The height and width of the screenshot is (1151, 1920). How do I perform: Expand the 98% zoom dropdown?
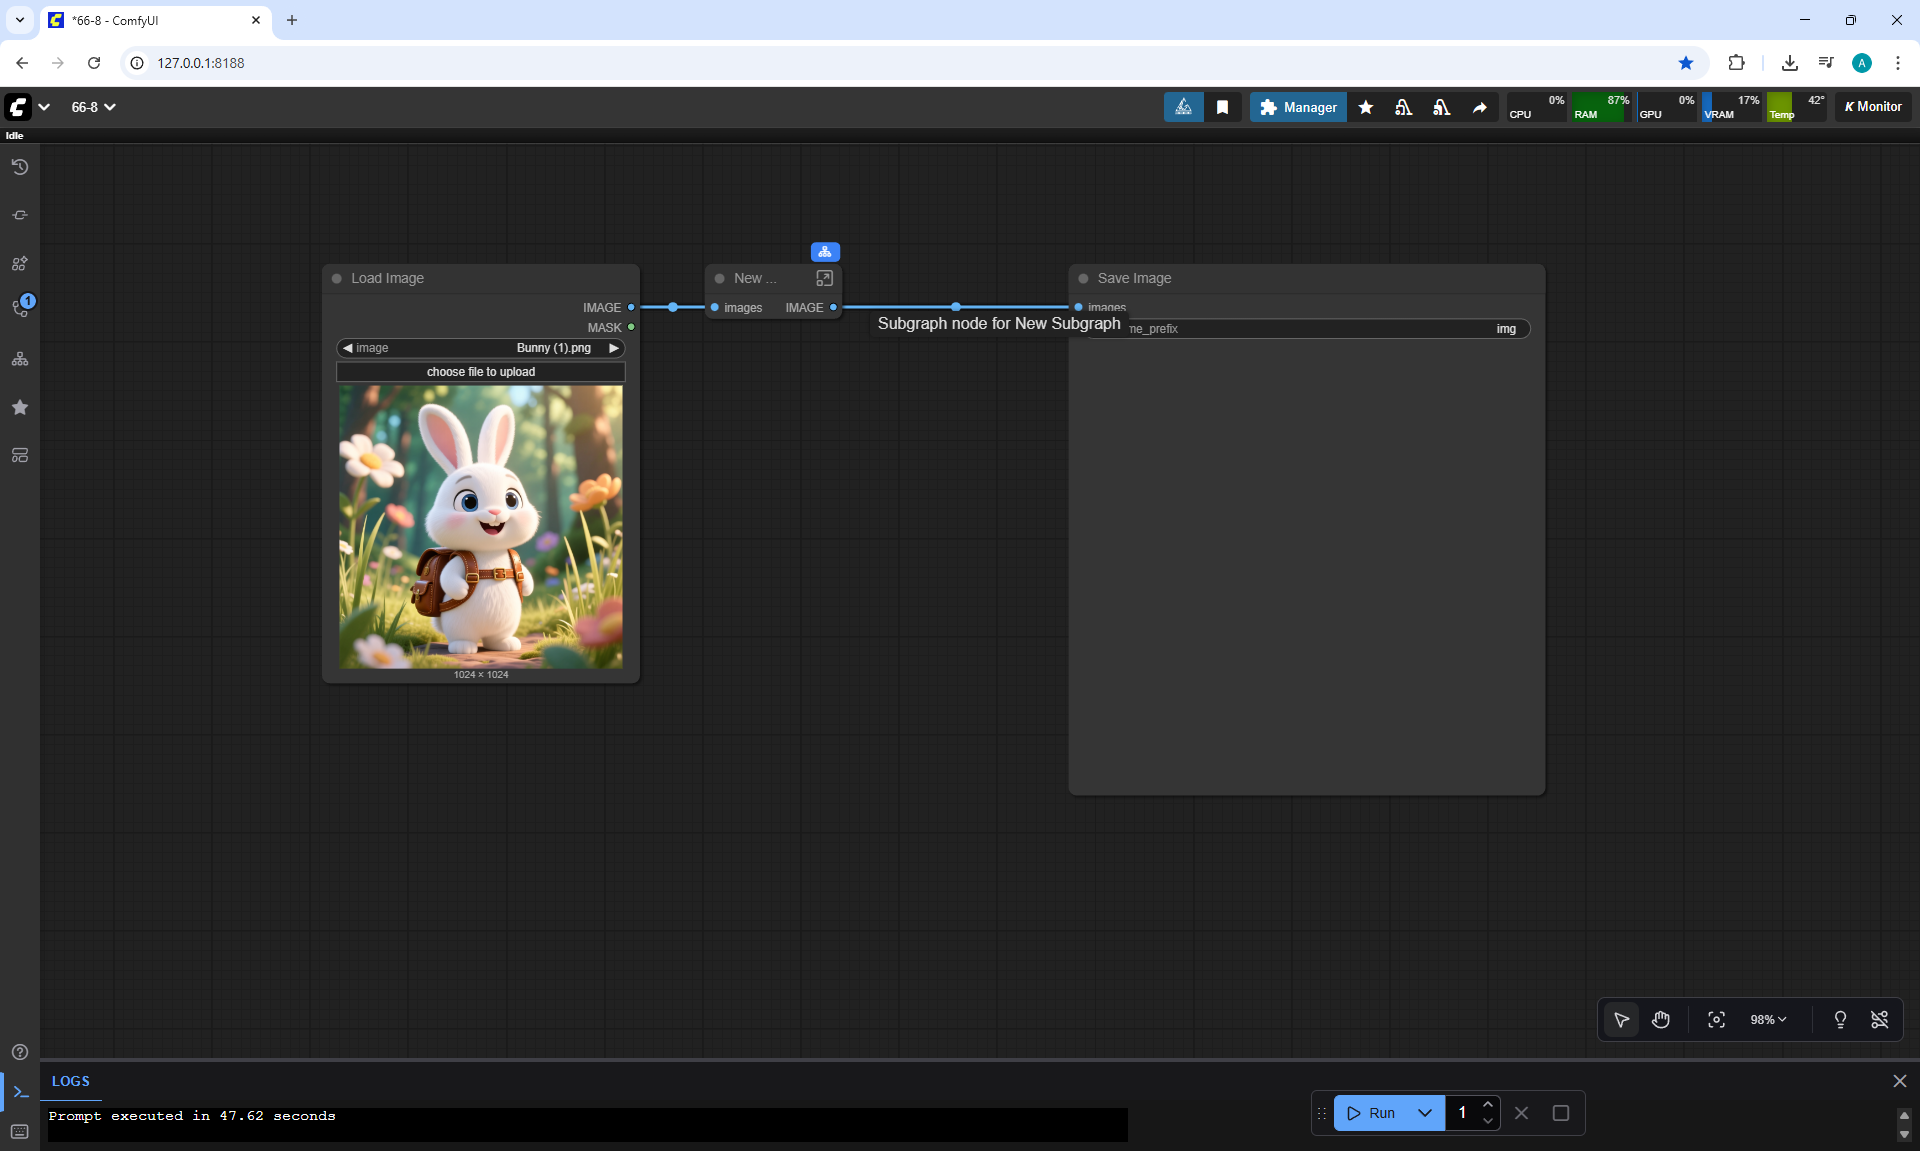point(1768,1019)
